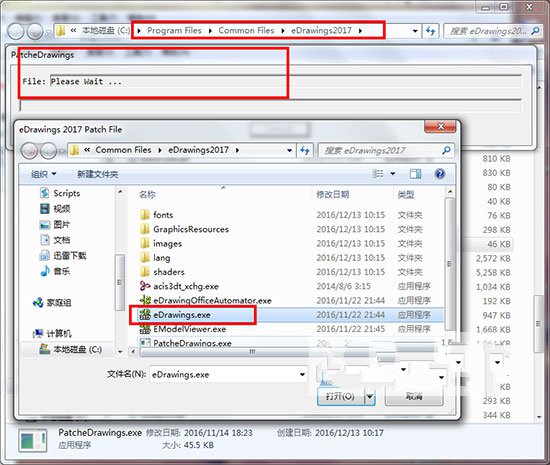Viewport: 550px width, 465px height.
Task: Go back in the background Explorer window
Action: [16, 32]
